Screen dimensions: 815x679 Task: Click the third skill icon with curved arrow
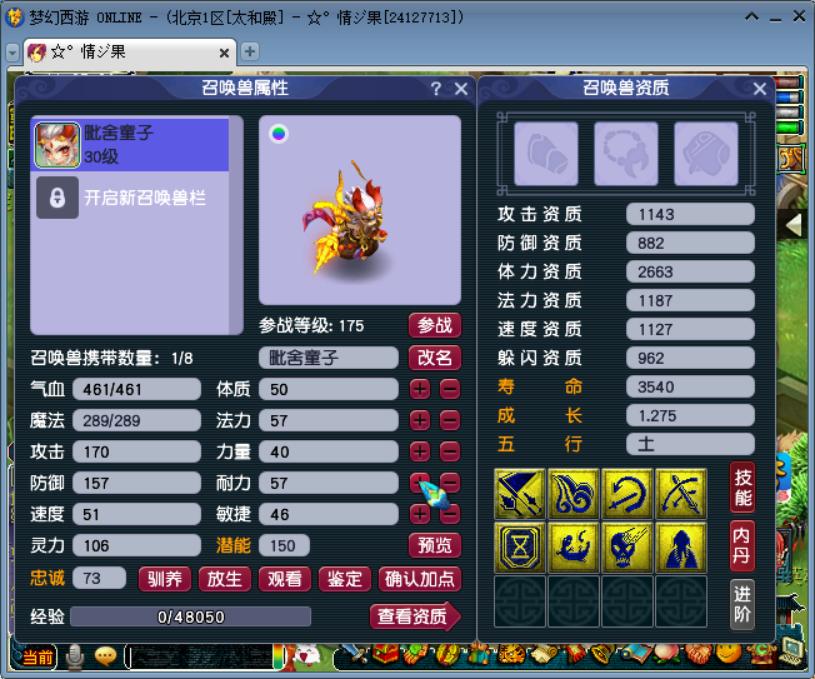tap(627, 493)
